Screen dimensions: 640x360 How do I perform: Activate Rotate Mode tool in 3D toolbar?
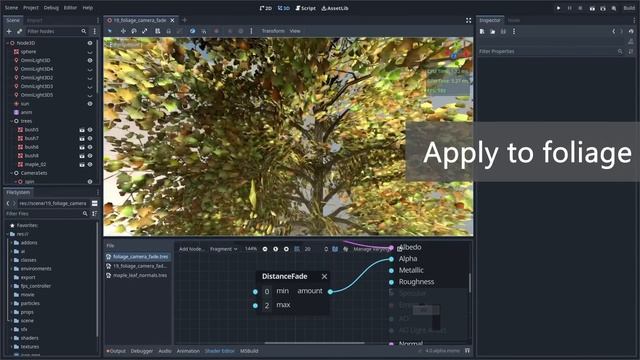134,31
